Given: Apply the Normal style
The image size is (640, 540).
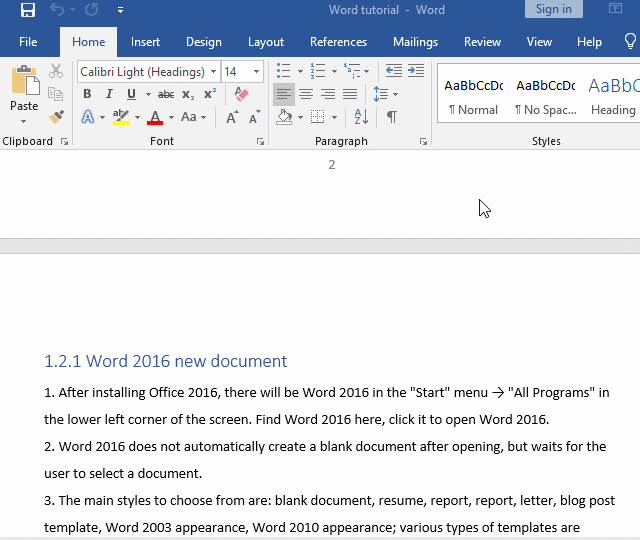Looking at the screenshot, I should click(x=473, y=97).
